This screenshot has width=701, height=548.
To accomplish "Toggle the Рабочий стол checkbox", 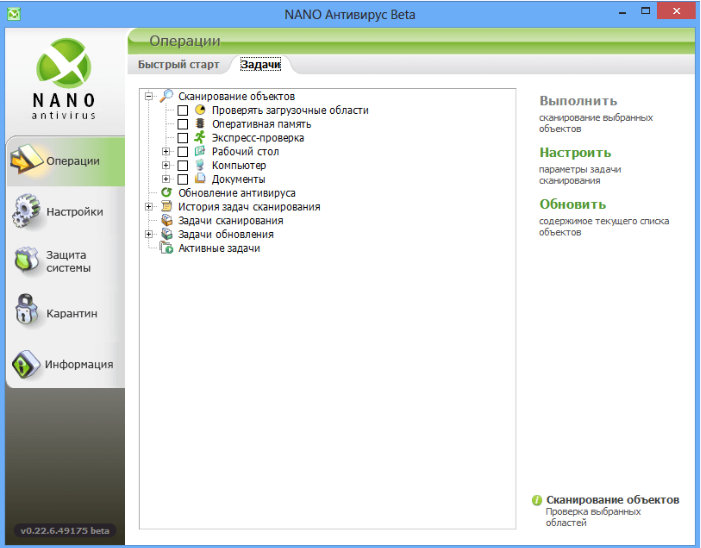I will [182, 152].
